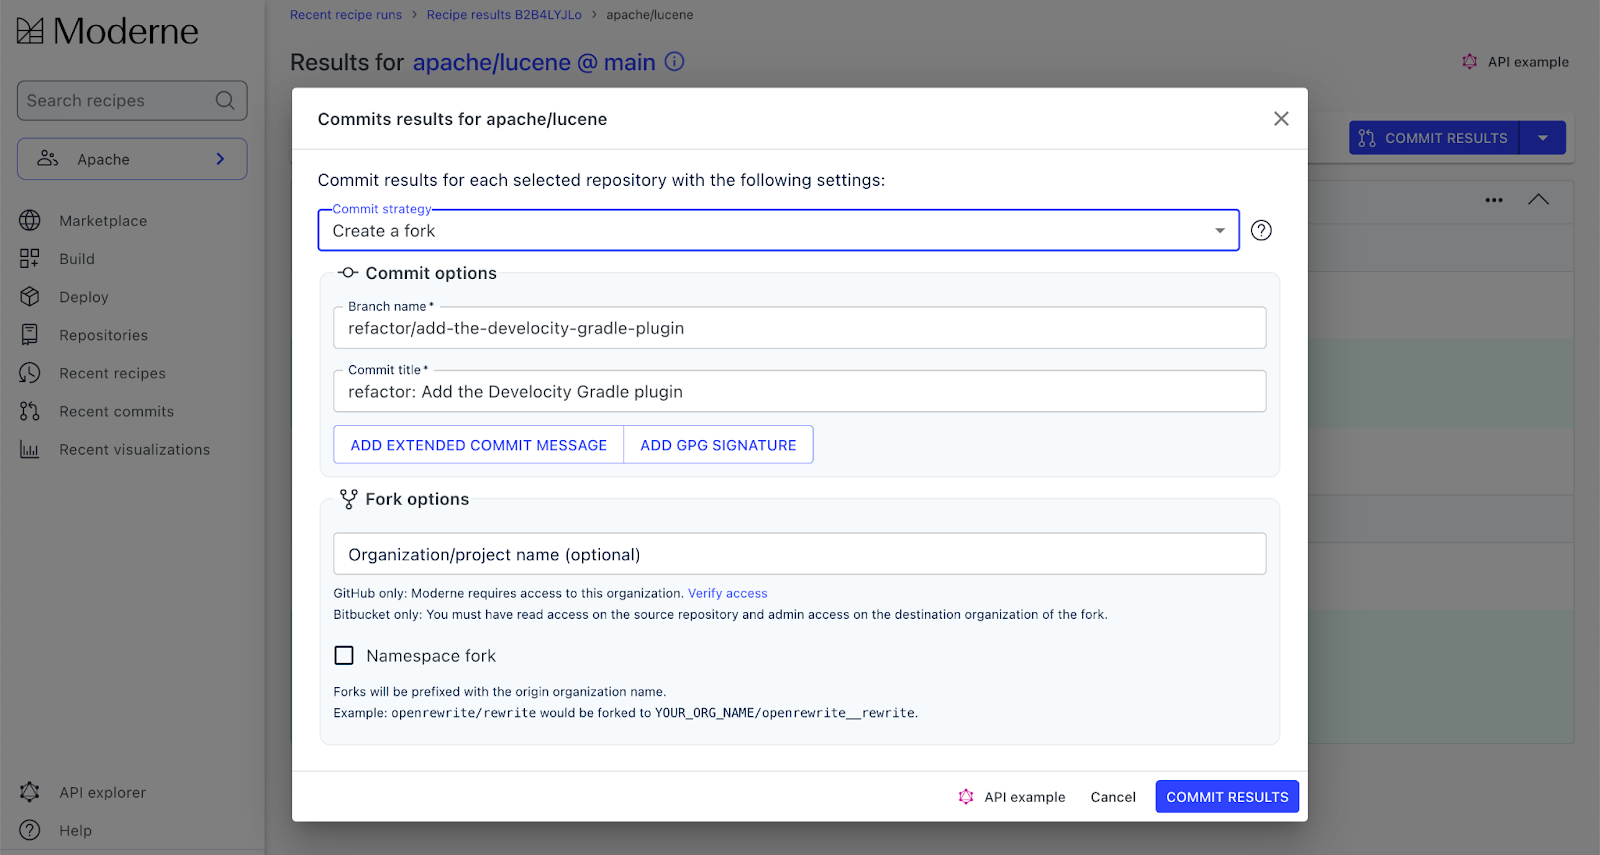Enable the Namespace fork checkbox

pos(344,656)
